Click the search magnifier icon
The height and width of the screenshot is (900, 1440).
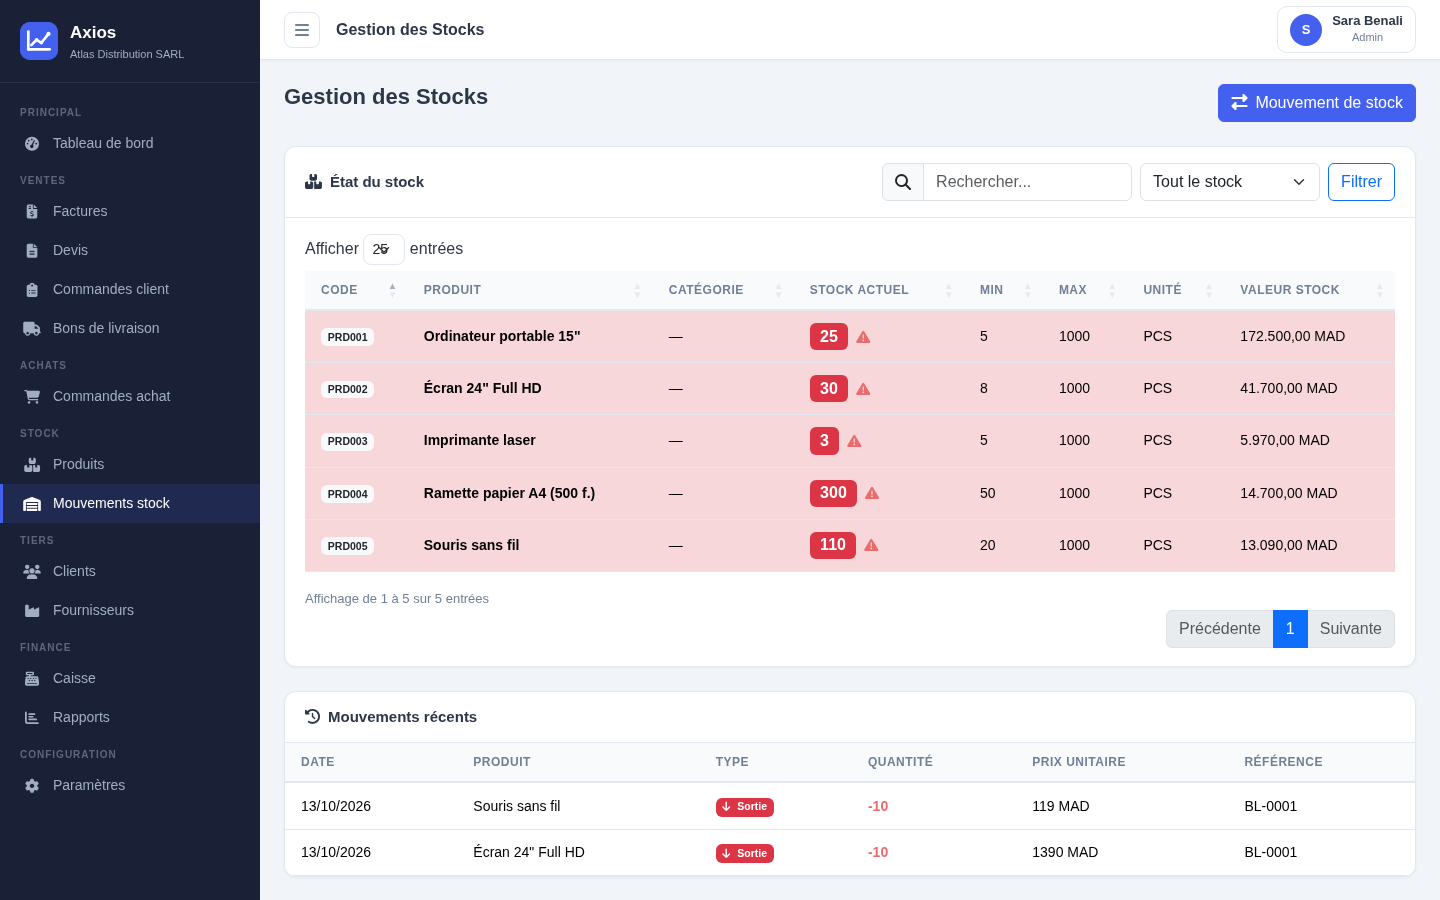click(903, 182)
